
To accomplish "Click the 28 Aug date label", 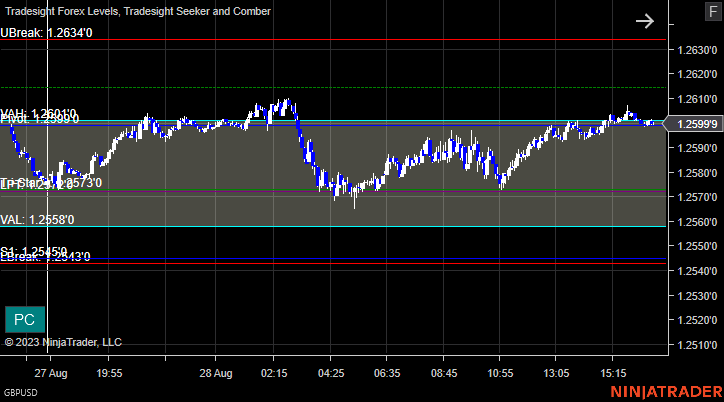I will (x=216, y=373).
